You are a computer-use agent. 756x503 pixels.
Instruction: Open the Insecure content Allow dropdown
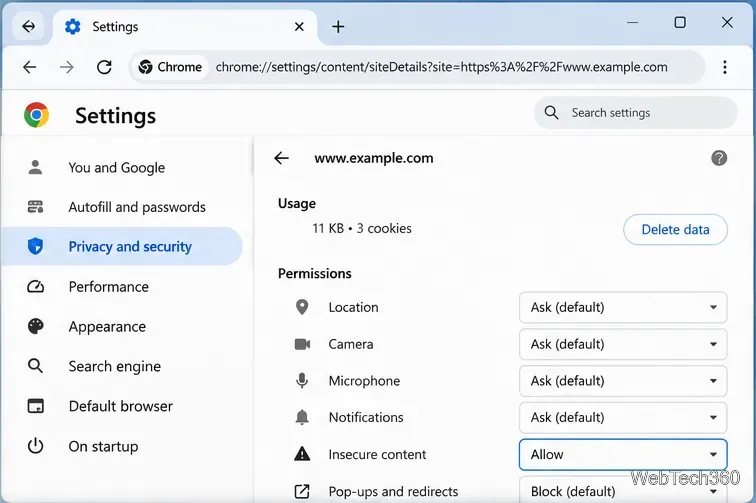[623, 454]
